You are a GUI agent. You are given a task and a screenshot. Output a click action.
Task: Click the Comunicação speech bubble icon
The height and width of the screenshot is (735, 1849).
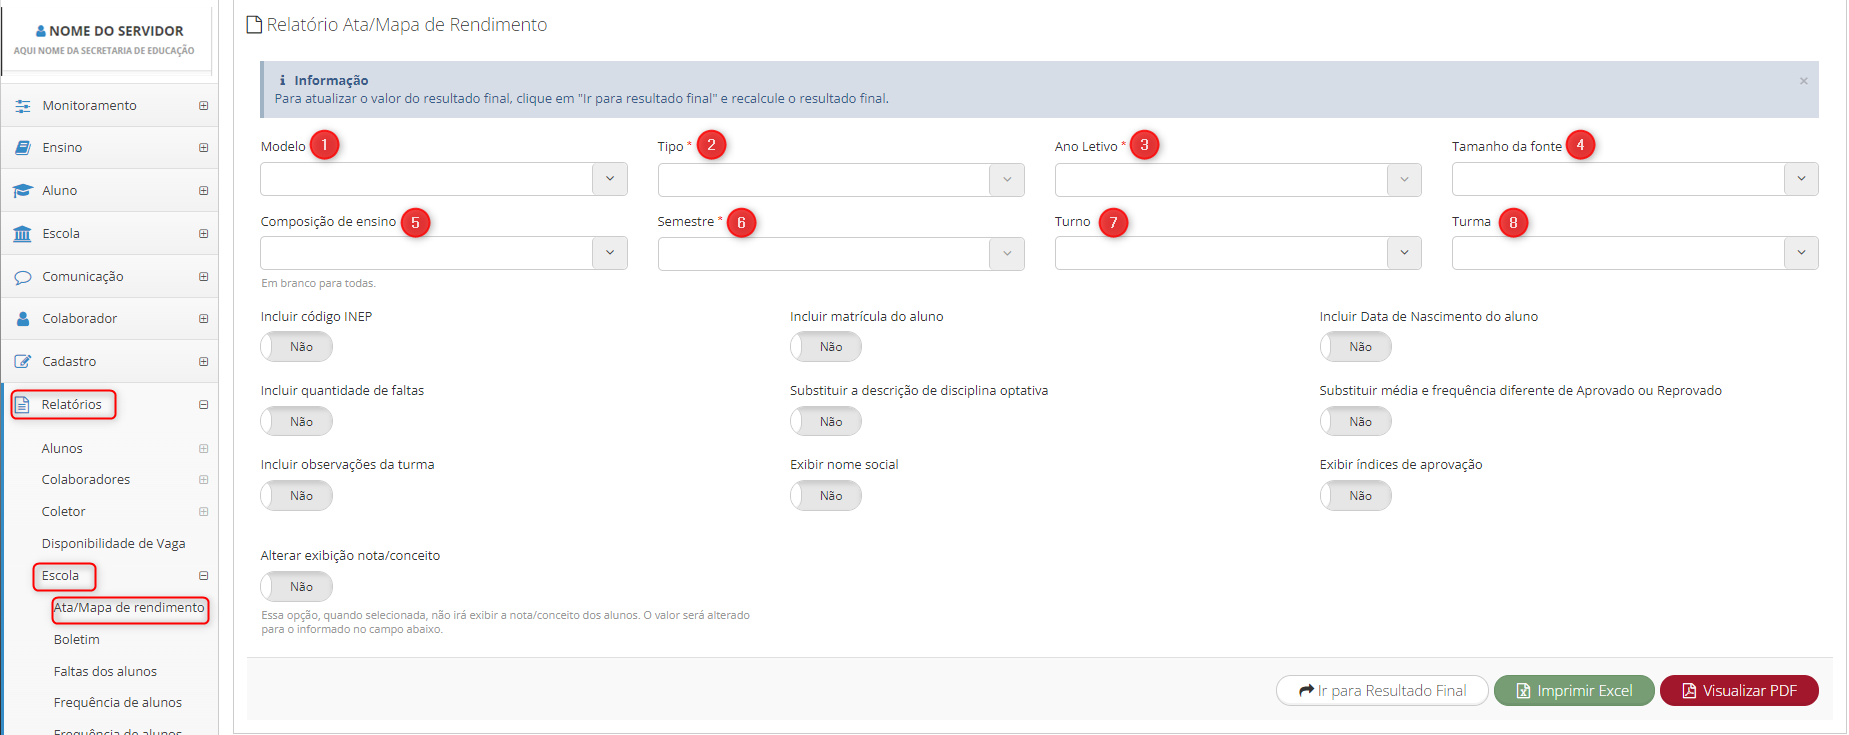[x=23, y=277]
